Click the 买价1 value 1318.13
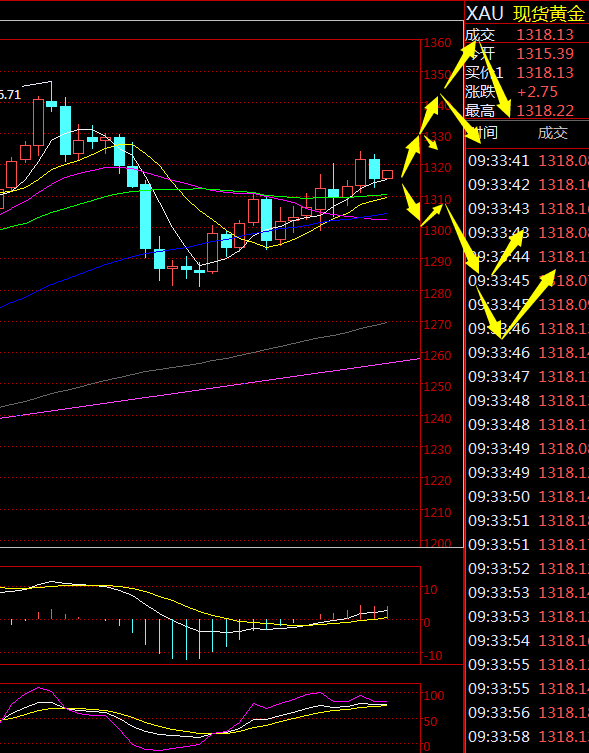The height and width of the screenshot is (753, 589). (545, 73)
